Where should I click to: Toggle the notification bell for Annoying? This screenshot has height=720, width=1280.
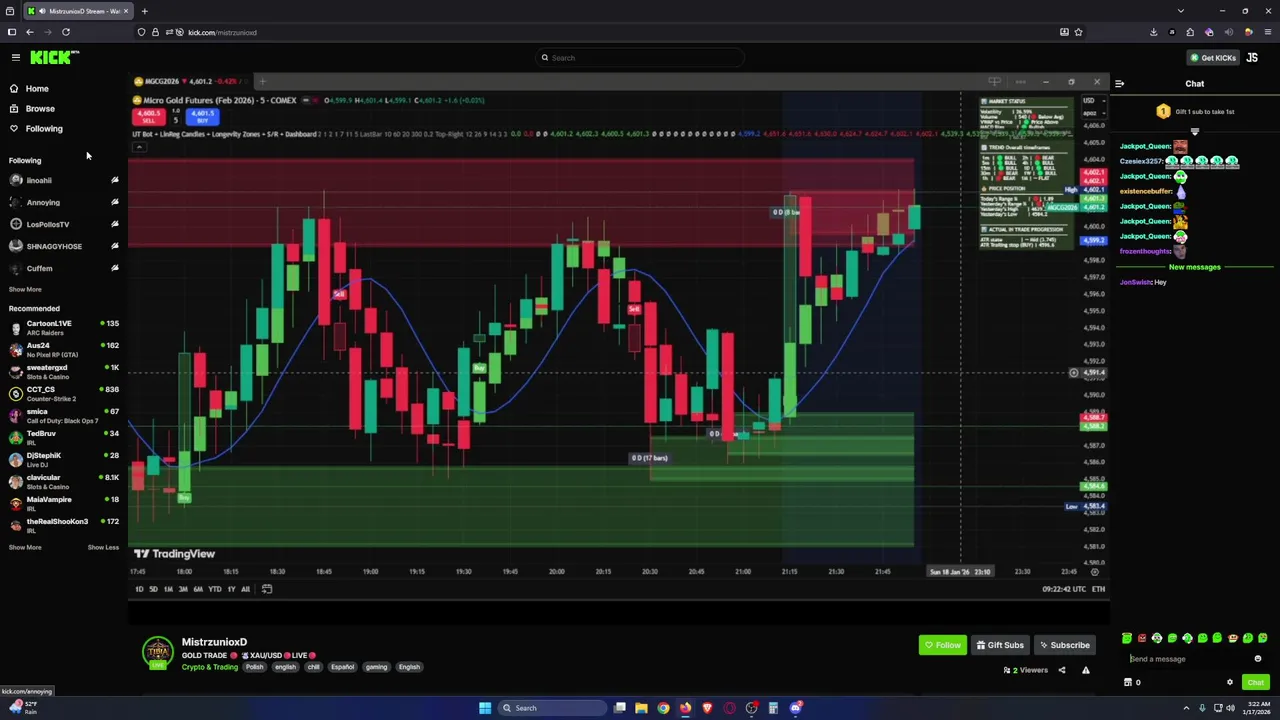[115, 202]
